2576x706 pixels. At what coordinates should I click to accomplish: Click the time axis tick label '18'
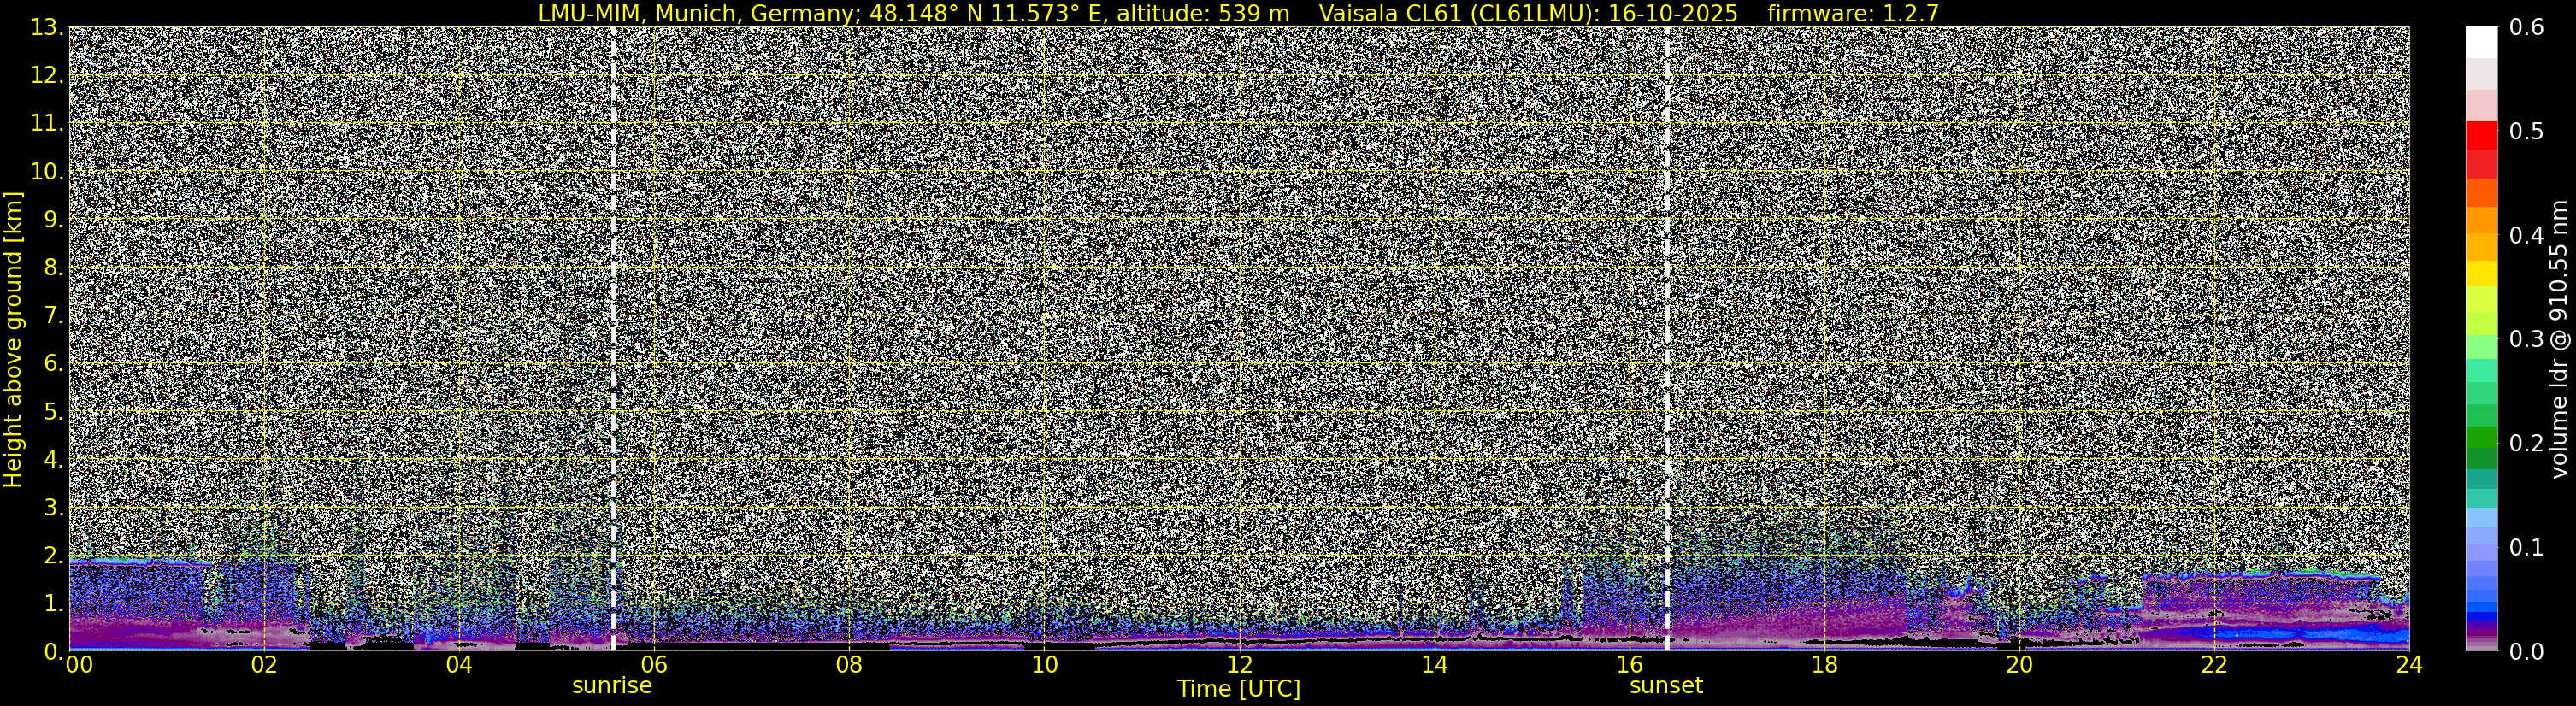1824,665
